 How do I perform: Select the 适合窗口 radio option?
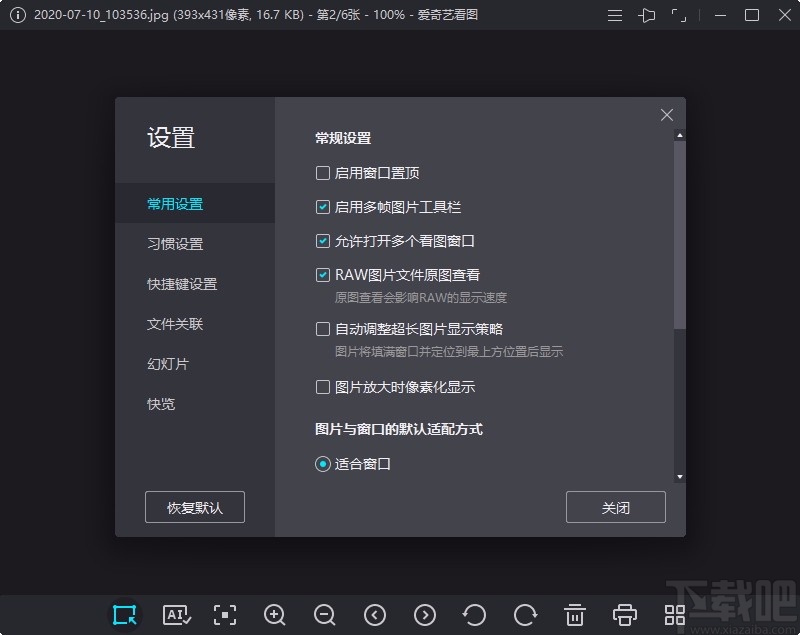pyautogui.click(x=322, y=464)
